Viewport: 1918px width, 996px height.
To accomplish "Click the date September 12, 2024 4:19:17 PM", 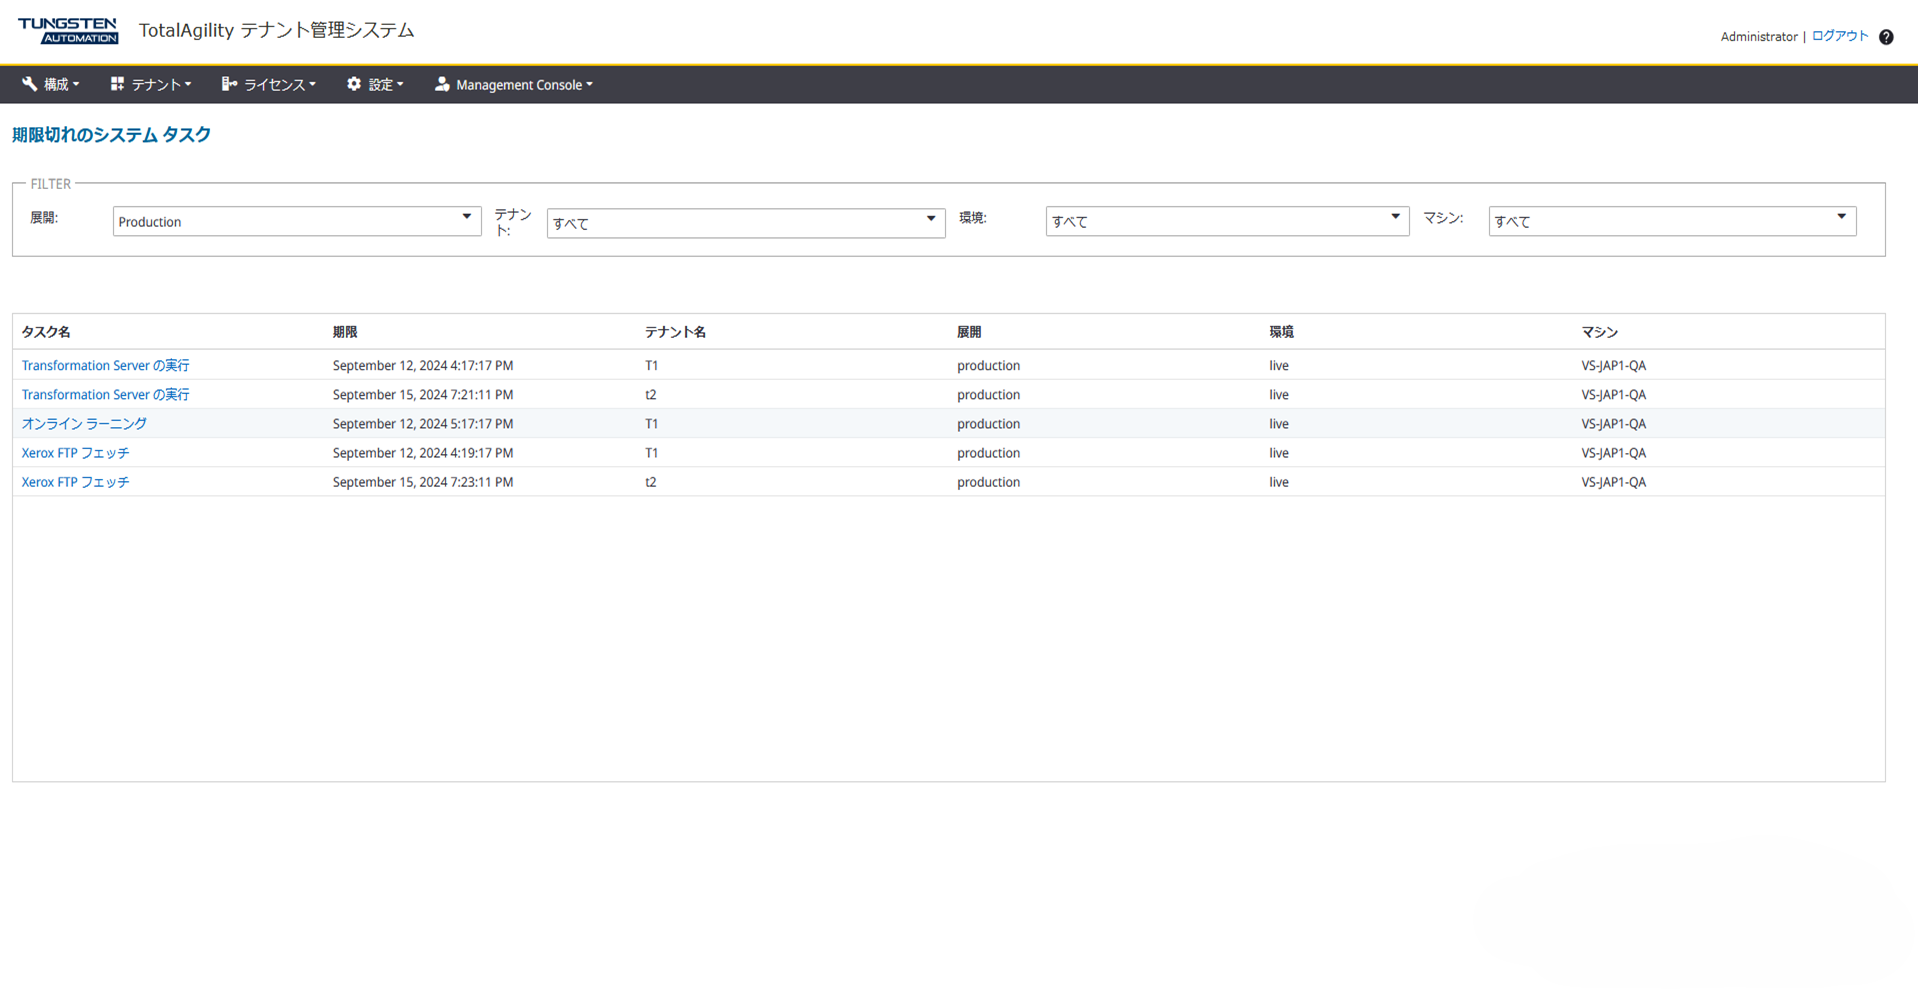I will click(423, 452).
